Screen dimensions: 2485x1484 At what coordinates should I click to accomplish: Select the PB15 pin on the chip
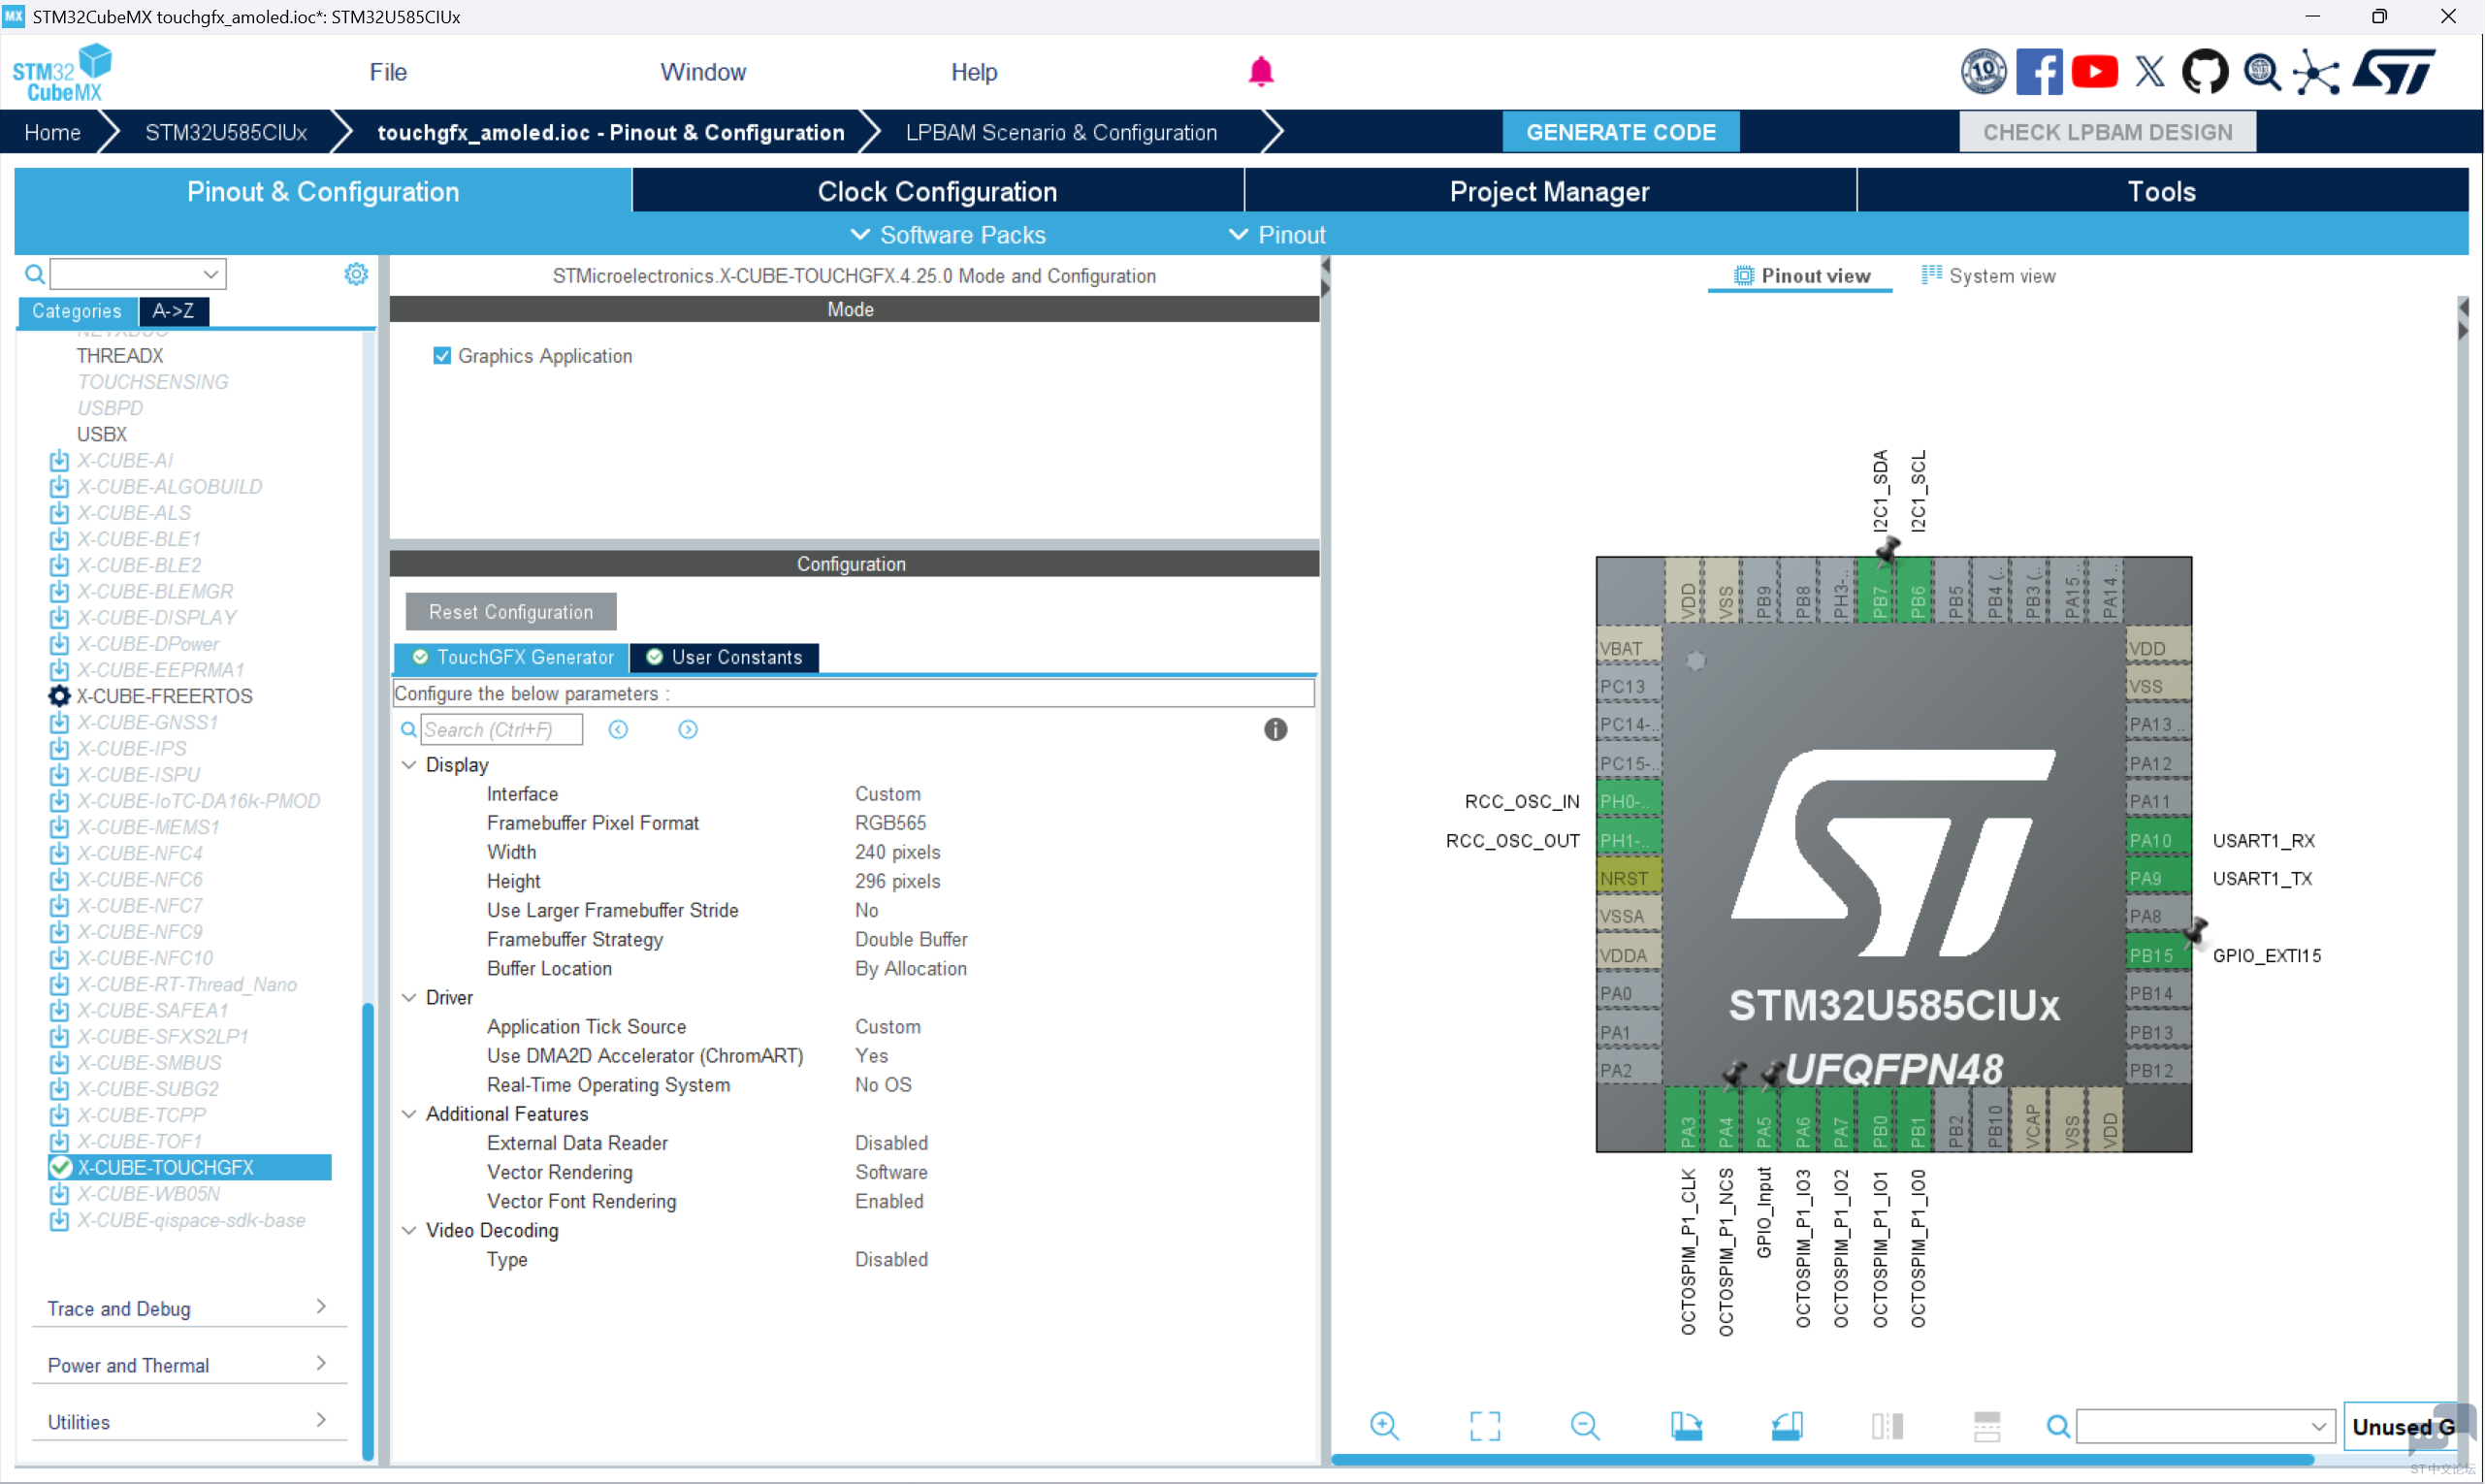(x=2158, y=956)
